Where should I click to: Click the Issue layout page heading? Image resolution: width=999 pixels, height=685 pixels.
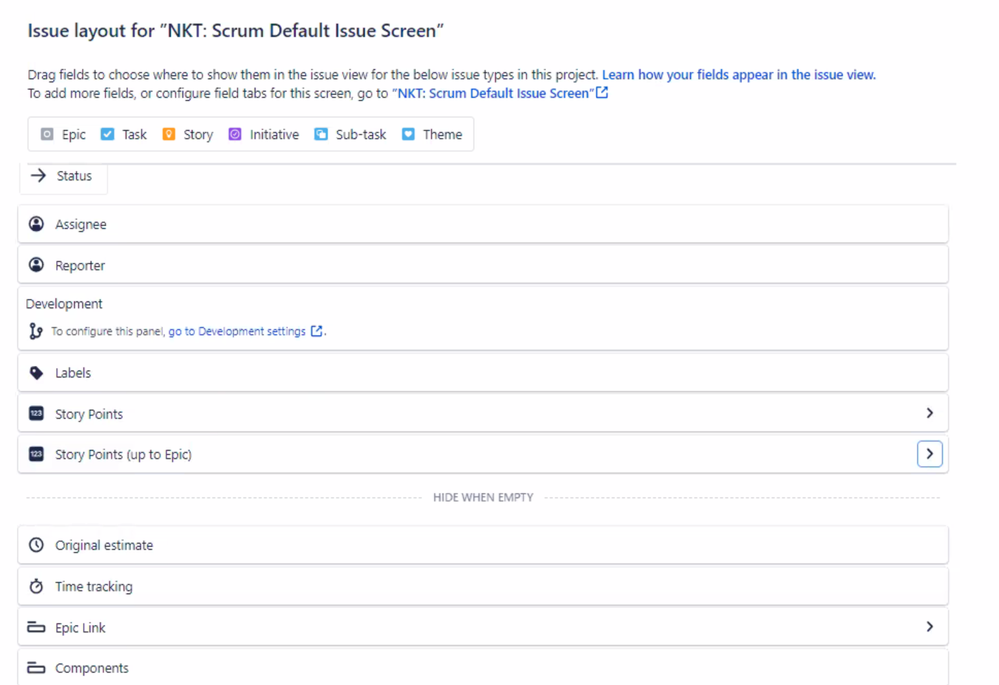(x=235, y=31)
